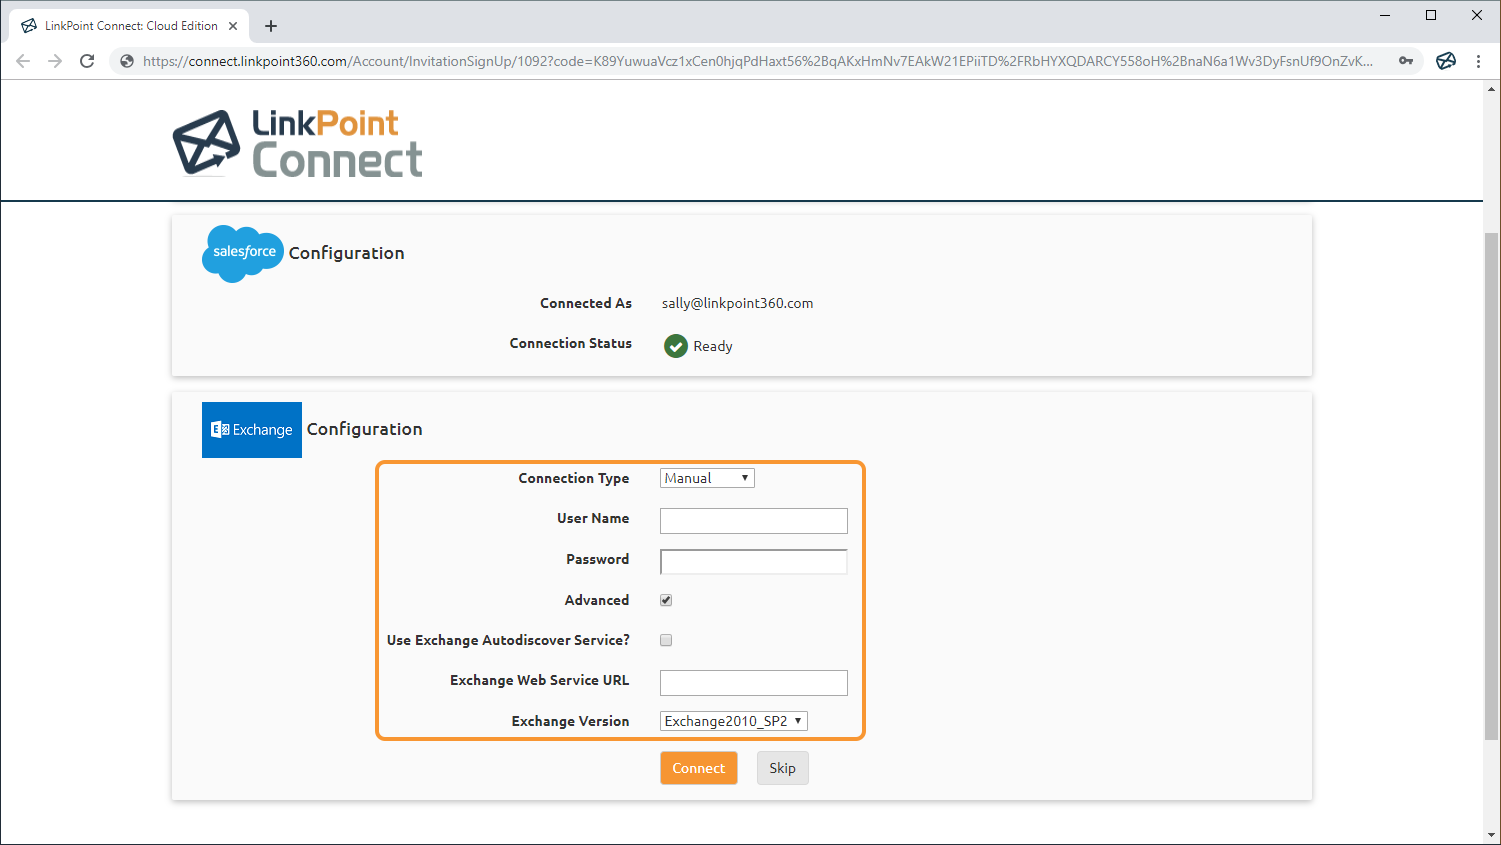Click the Ready status text
Image resolution: width=1501 pixels, height=845 pixels.
coord(713,346)
